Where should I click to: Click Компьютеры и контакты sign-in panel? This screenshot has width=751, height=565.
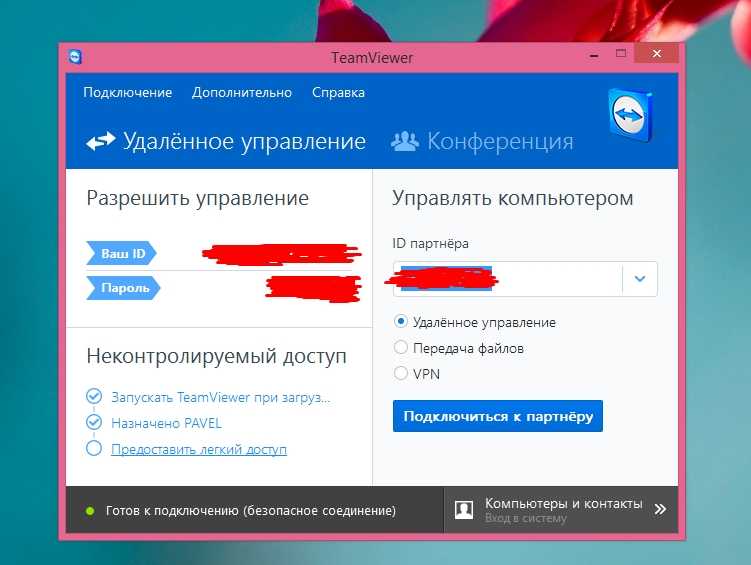click(561, 510)
